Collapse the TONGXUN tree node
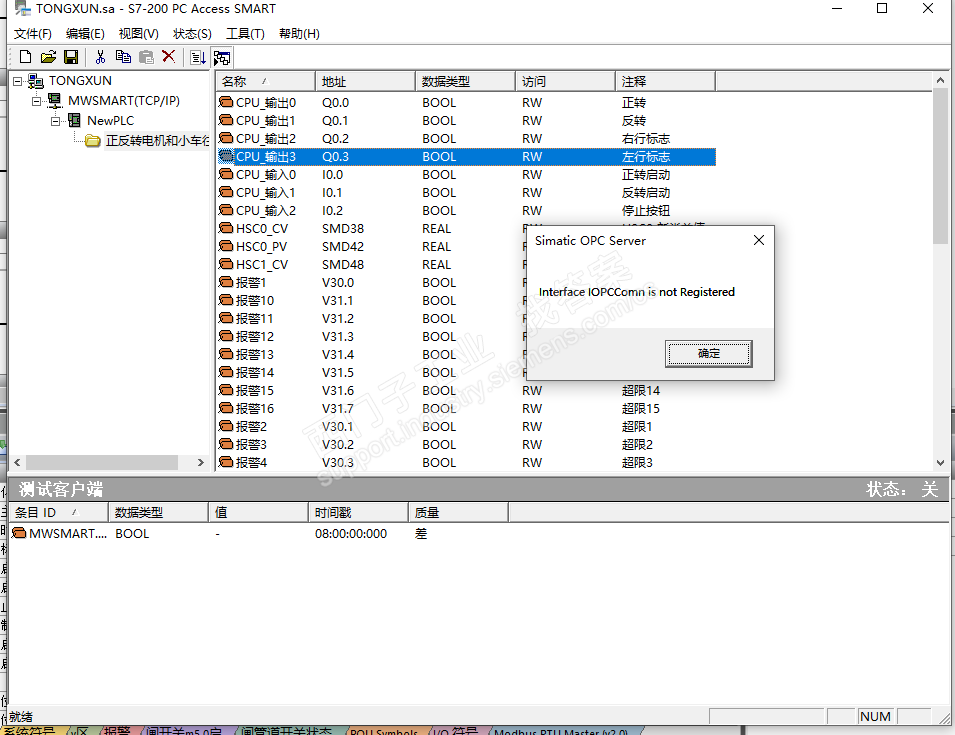Screen dimensions: 955x735 coord(18,81)
